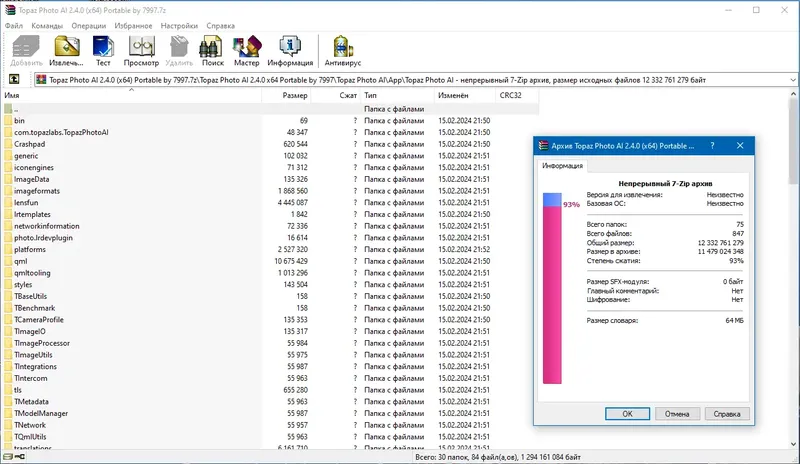
Task: Expand the archive path dropdown arrow
Action: [792, 80]
